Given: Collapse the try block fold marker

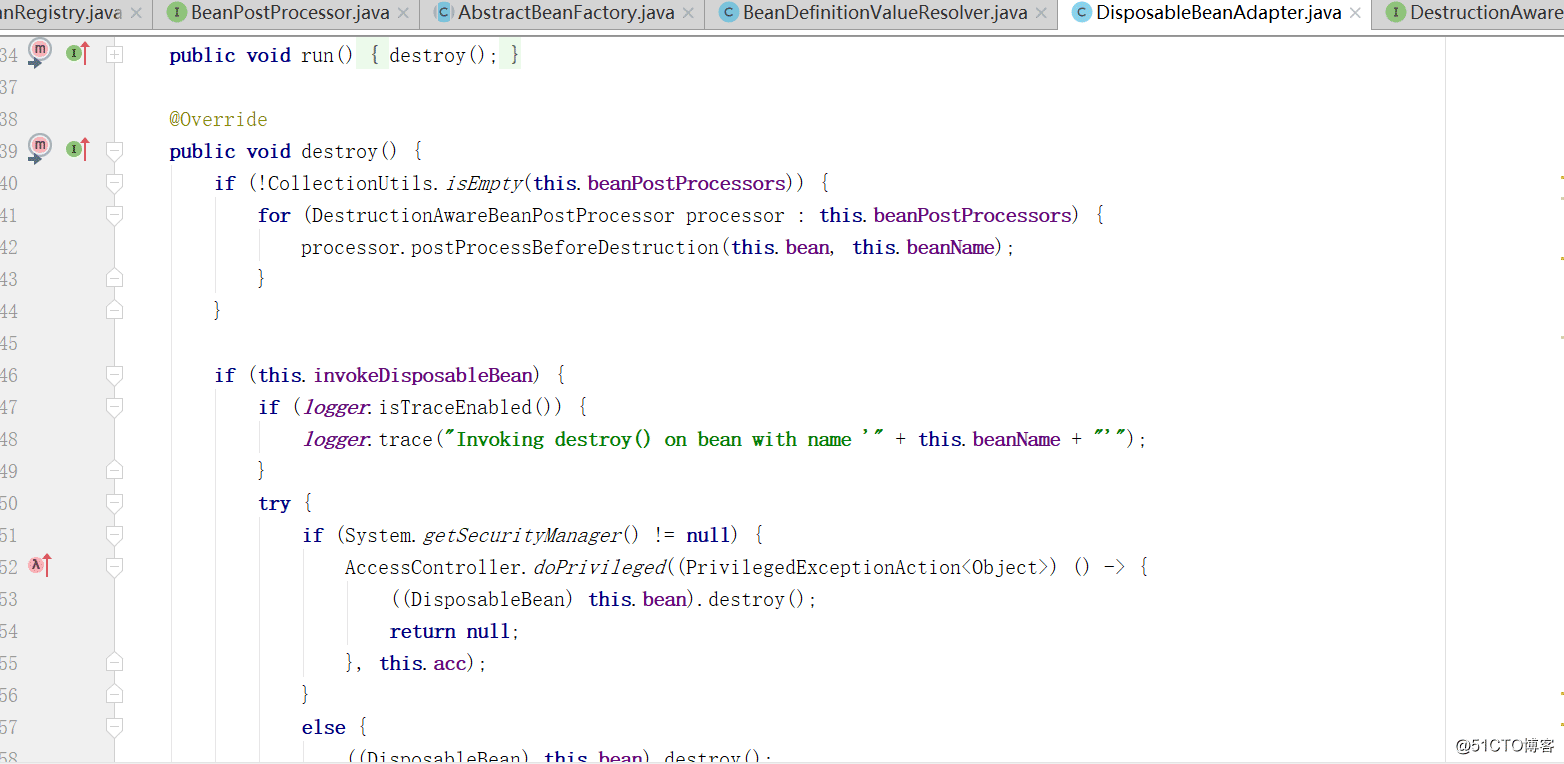Looking at the screenshot, I should (115, 503).
